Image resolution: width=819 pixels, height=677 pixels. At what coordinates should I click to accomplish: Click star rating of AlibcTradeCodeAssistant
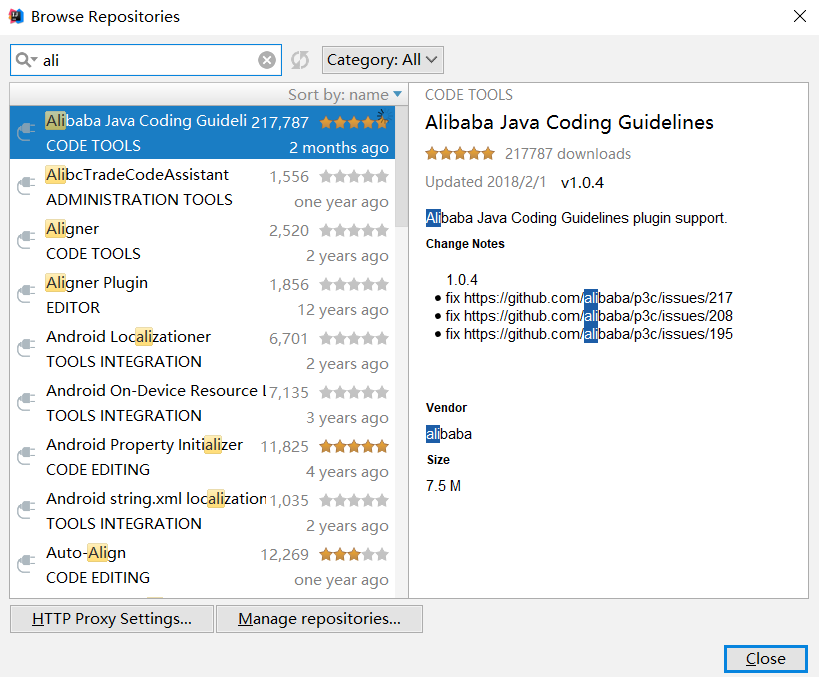pyautogui.click(x=354, y=177)
